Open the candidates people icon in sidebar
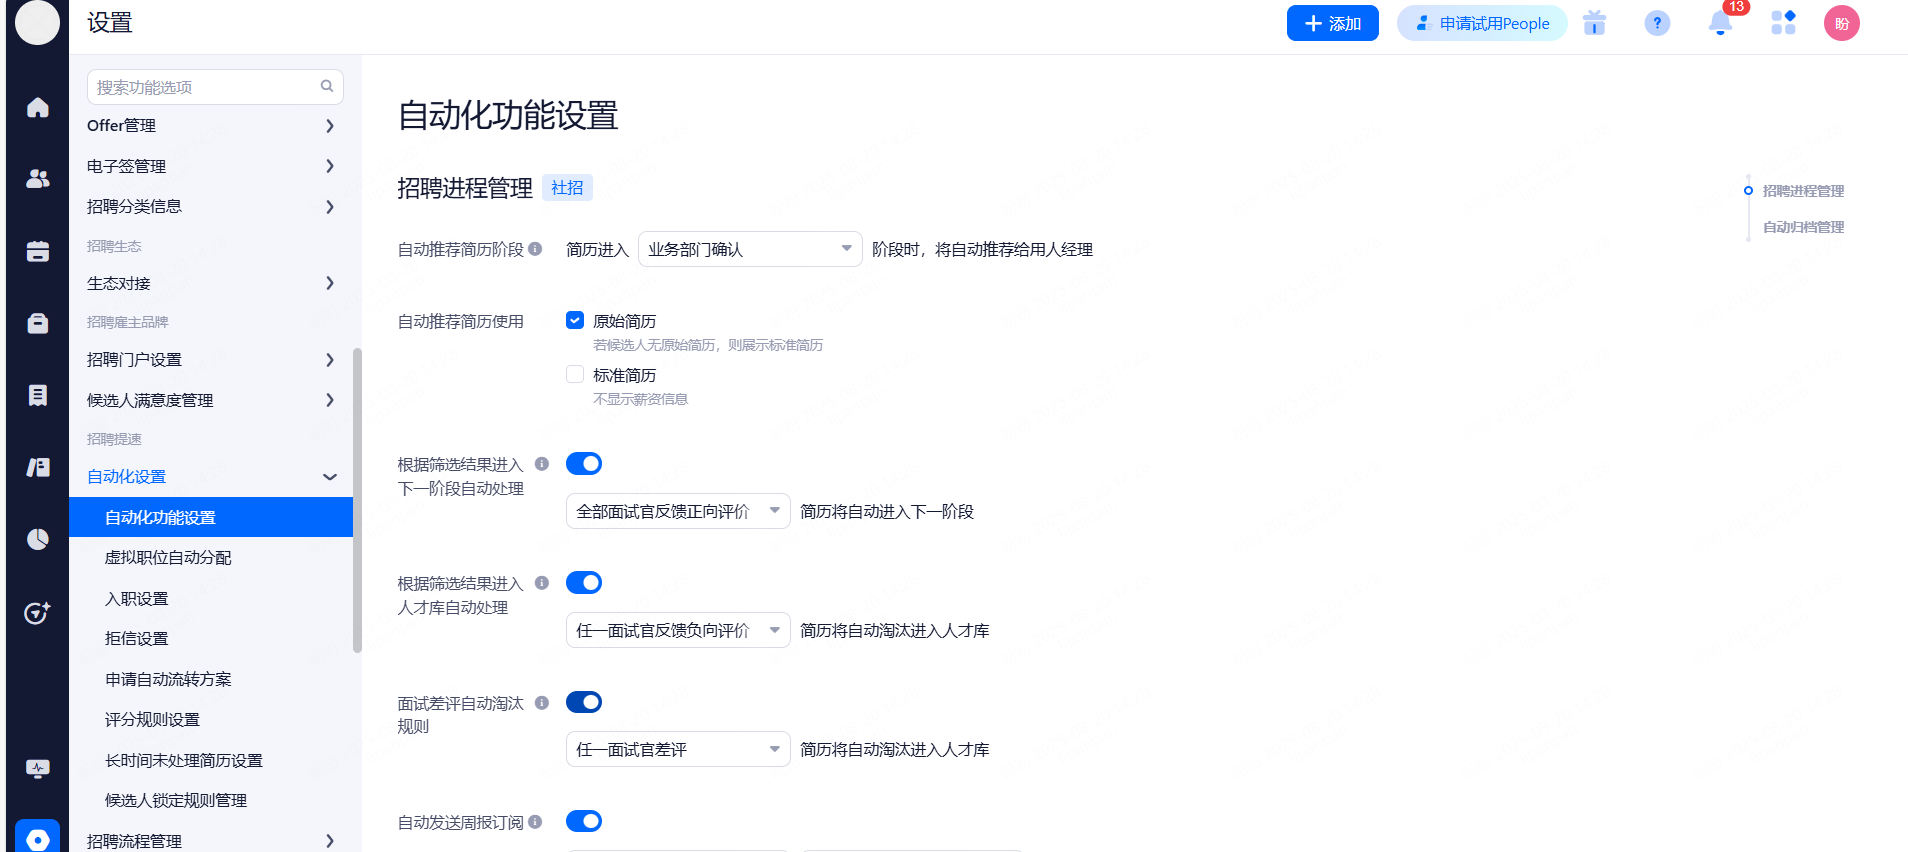Image resolution: width=1908 pixels, height=852 pixels. coord(38,179)
